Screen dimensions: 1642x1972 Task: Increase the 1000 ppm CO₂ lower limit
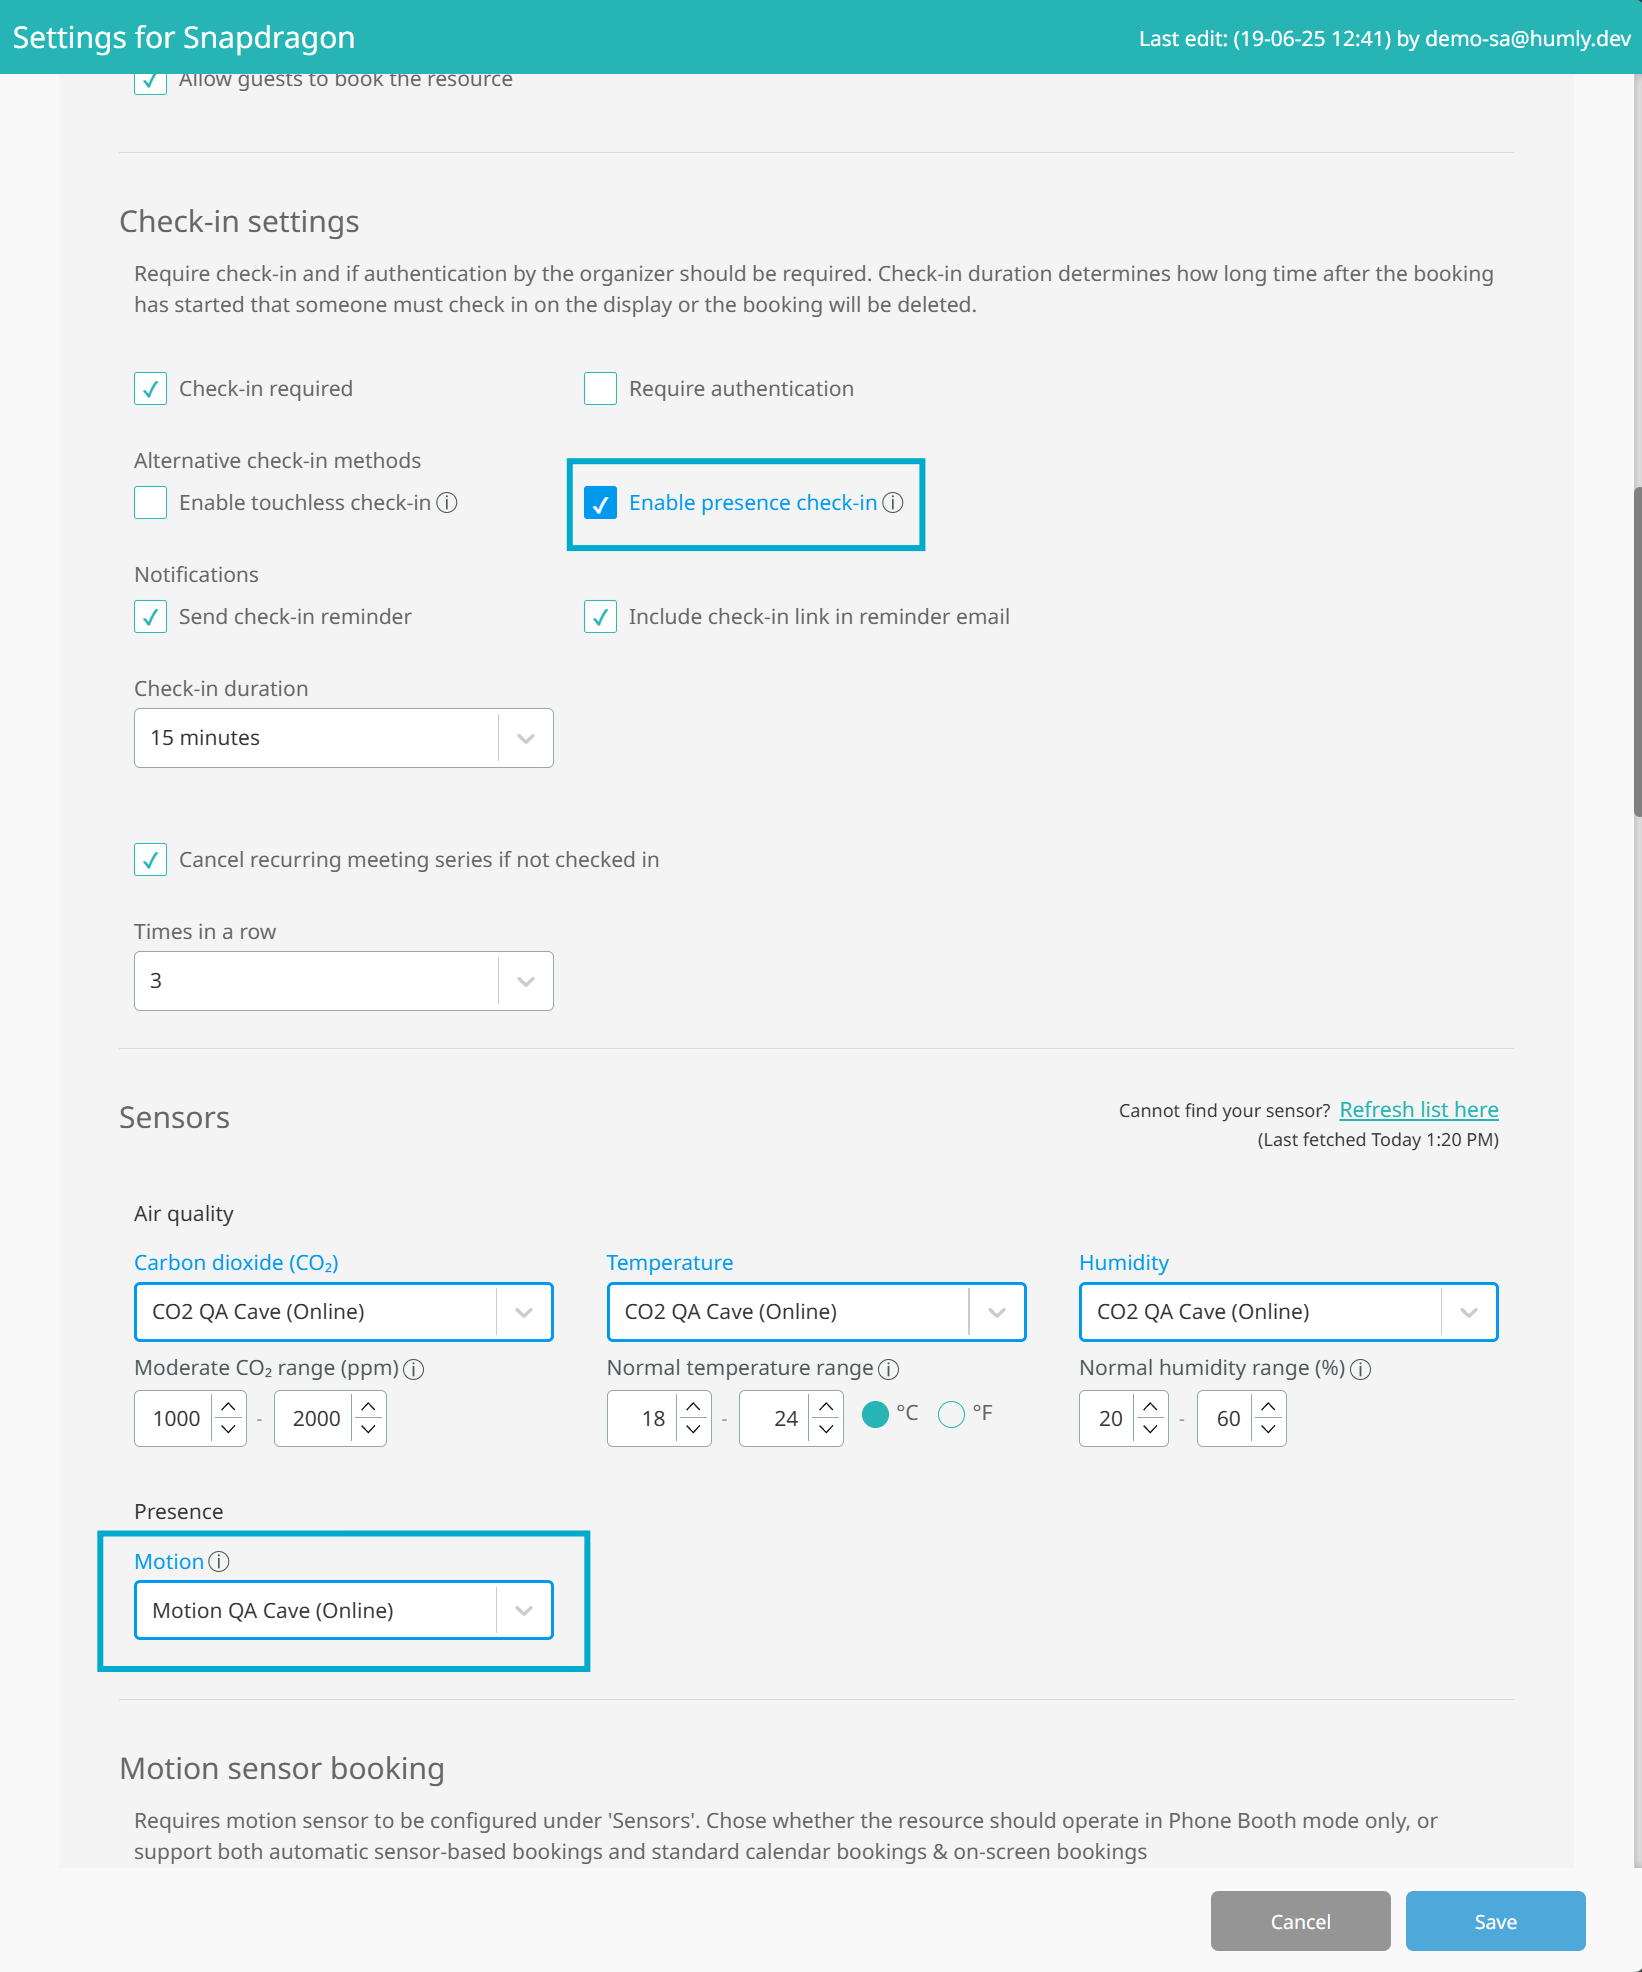(229, 1407)
